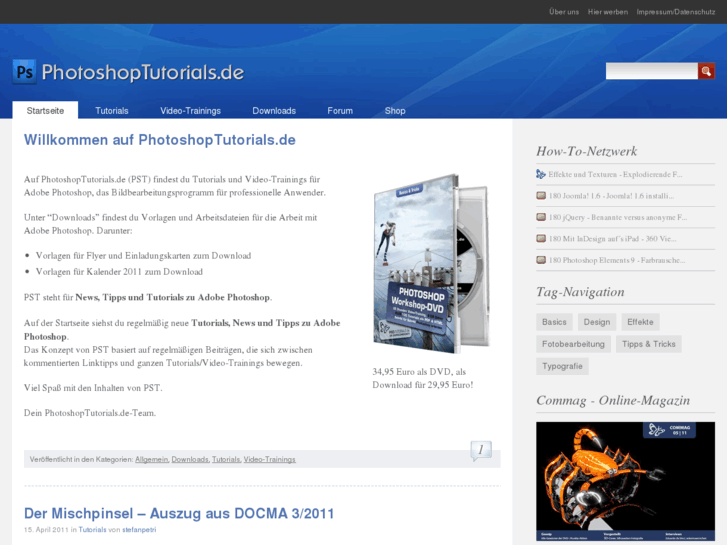The image size is (727, 545).
Task: Select the Design tag
Action: [597, 322]
